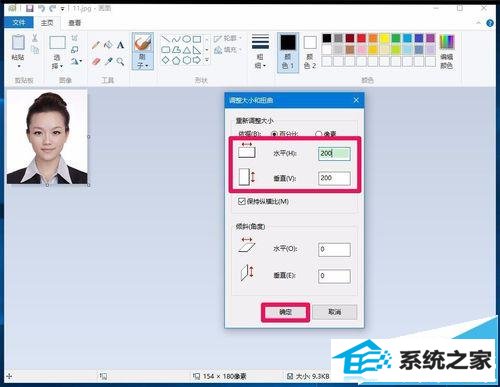Choose the Hexagon shape

[x=187, y=60]
